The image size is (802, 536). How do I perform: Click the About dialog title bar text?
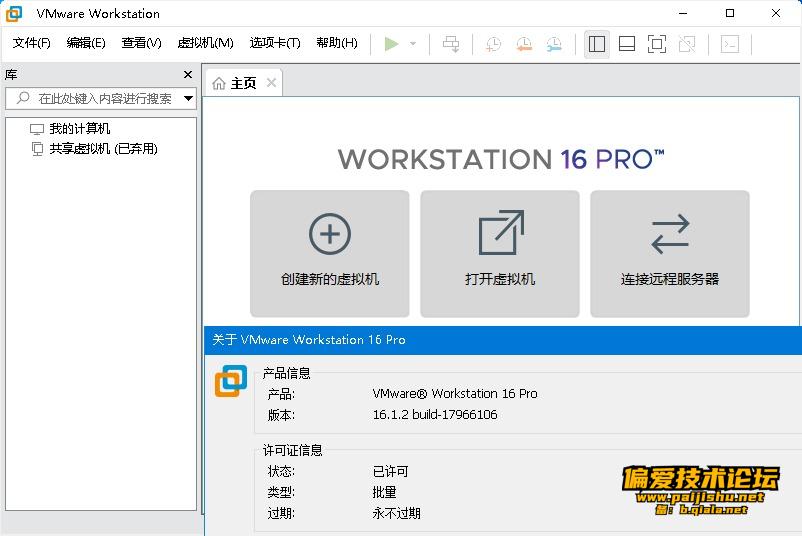[308, 340]
